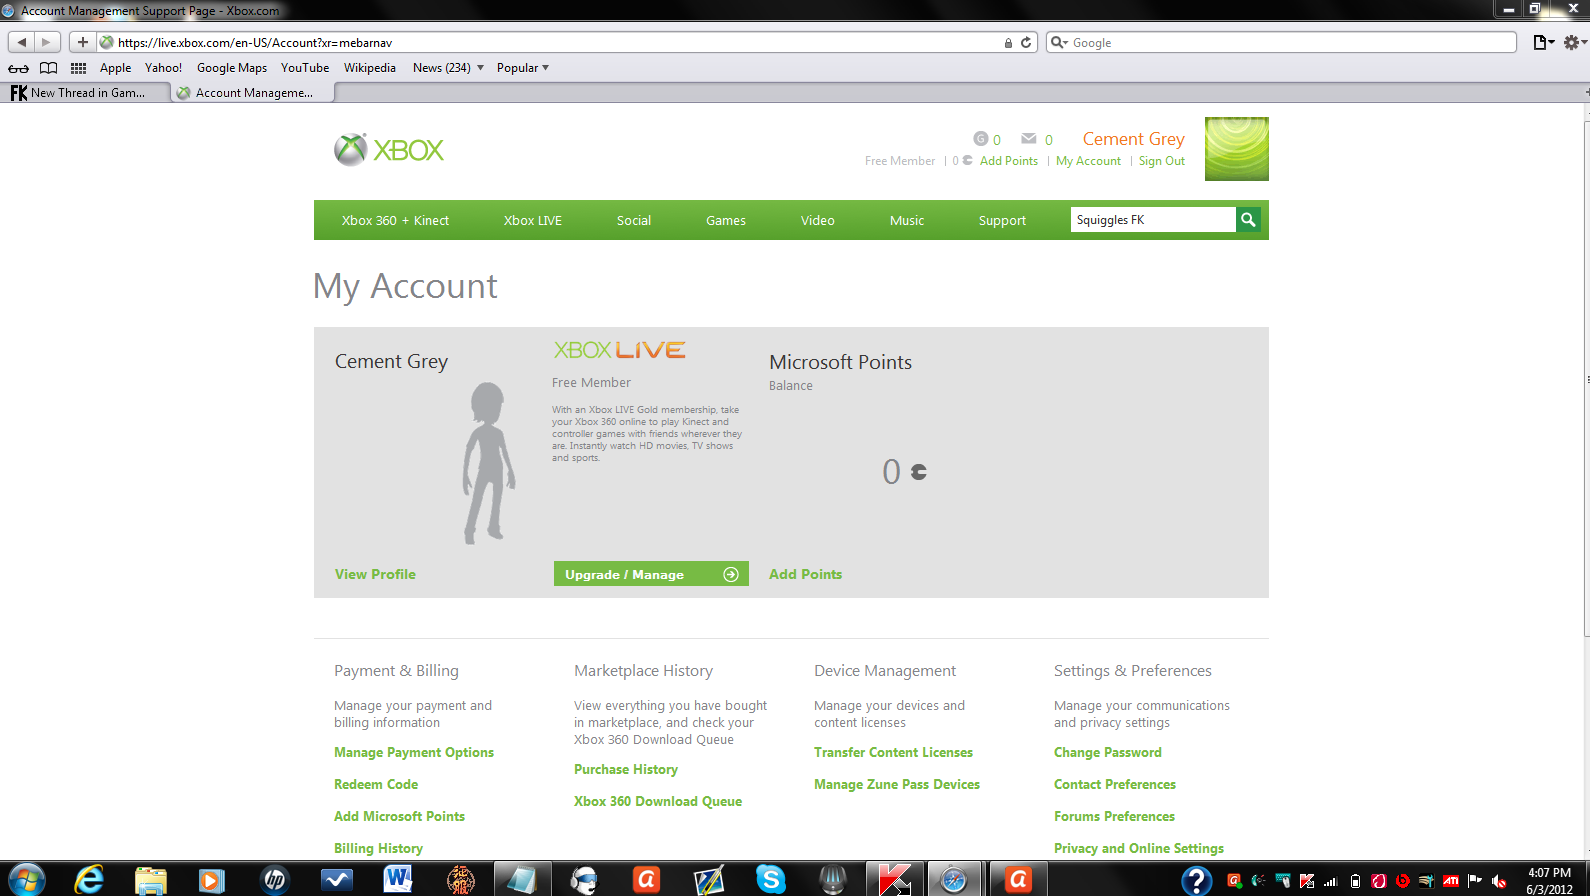Launch Internet Explorer from the taskbar
Viewport: 1590px width, 896px height.
point(89,879)
